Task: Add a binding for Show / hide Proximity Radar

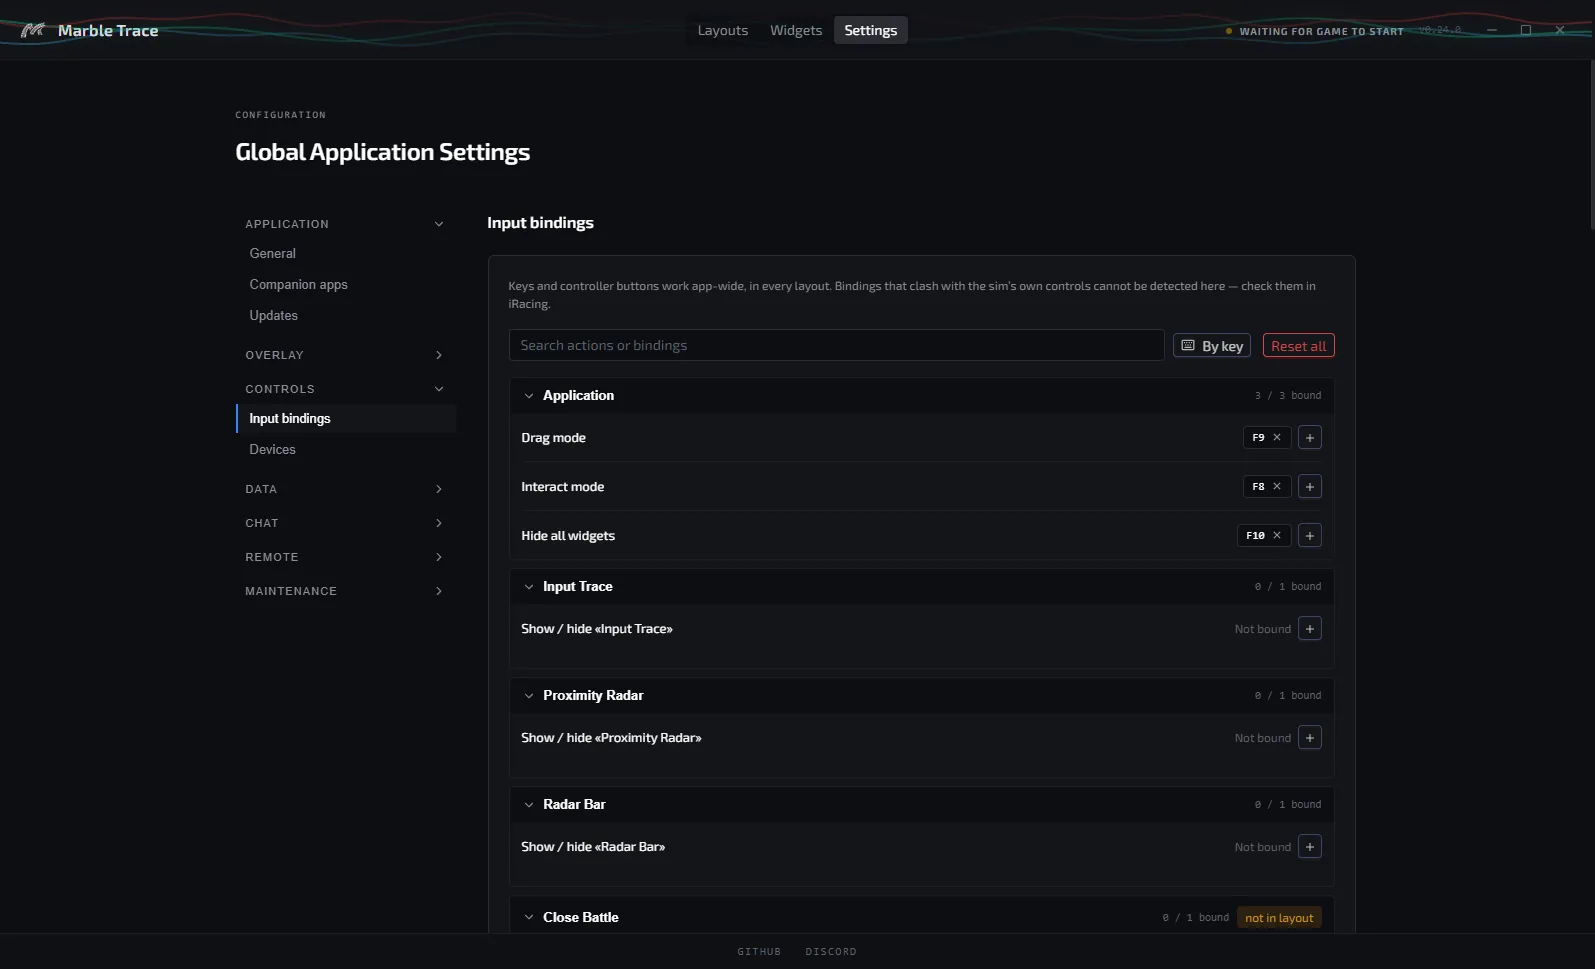Action: click(1310, 737)
